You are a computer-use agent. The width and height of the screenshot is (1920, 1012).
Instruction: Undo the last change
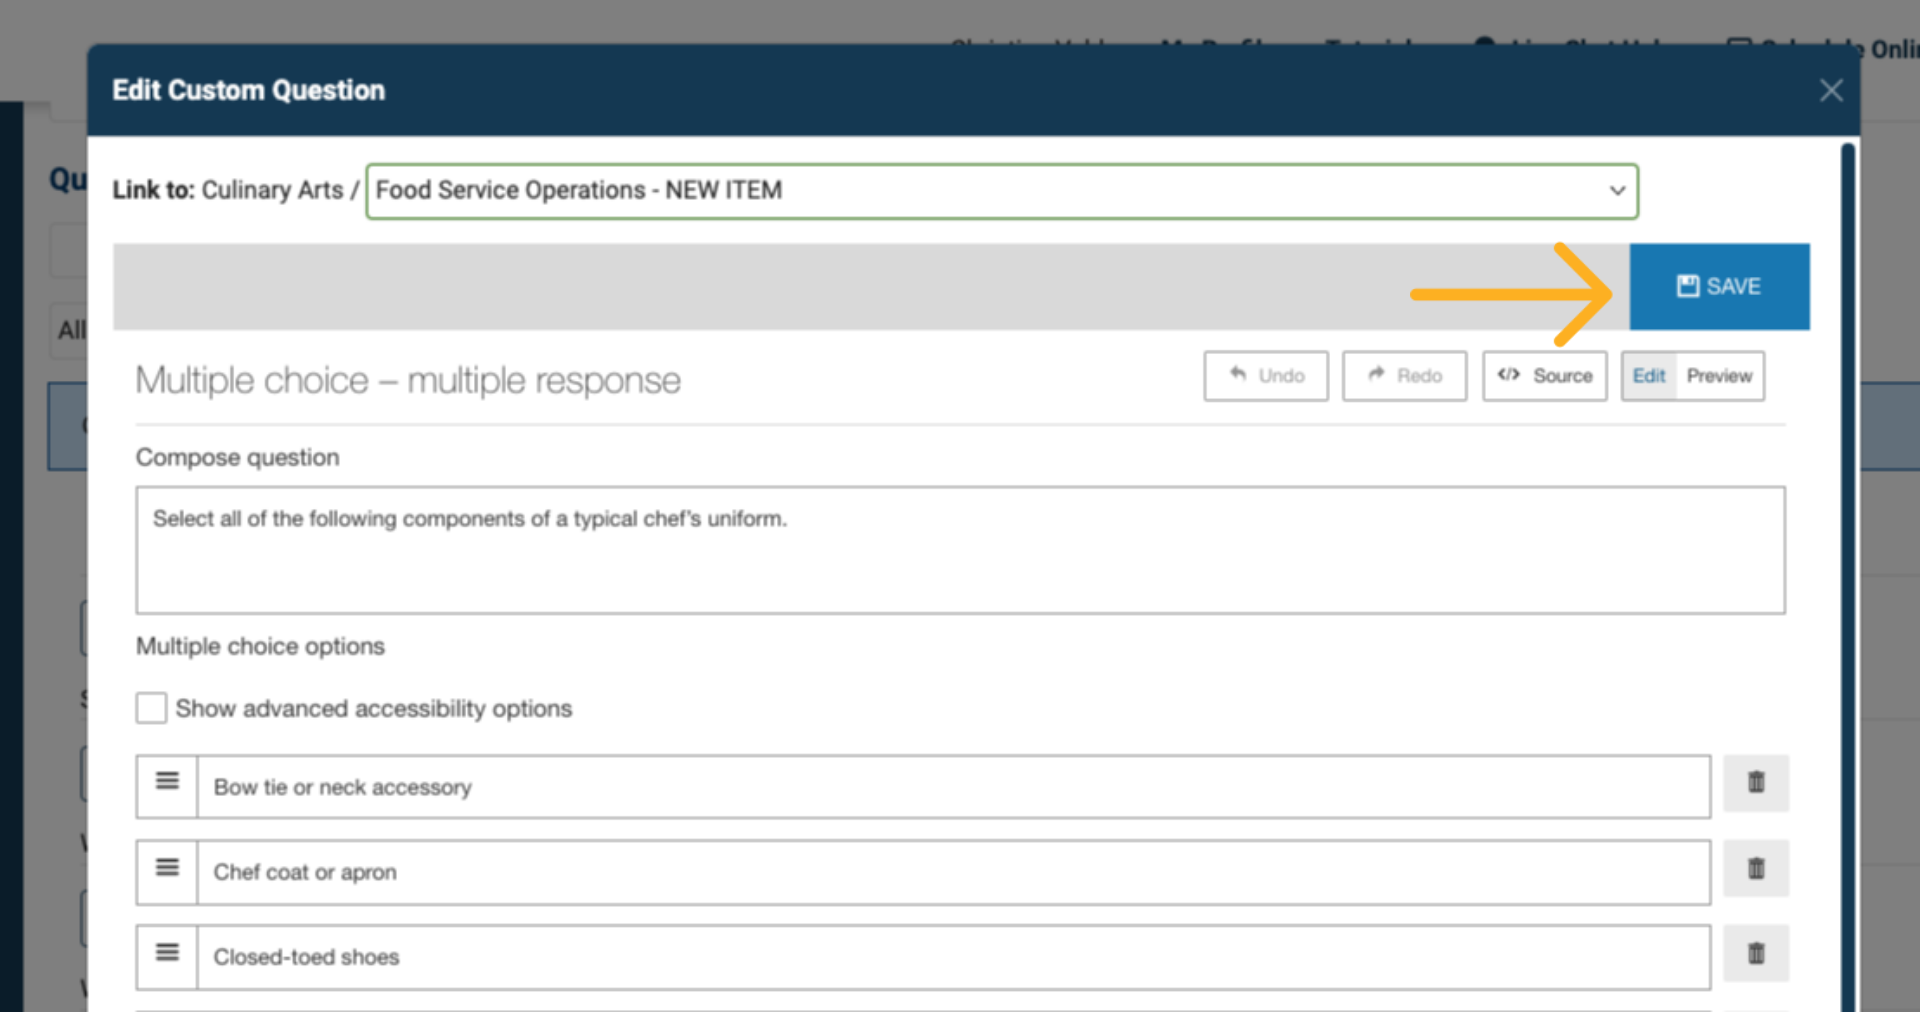click(x=1265, y=376)
